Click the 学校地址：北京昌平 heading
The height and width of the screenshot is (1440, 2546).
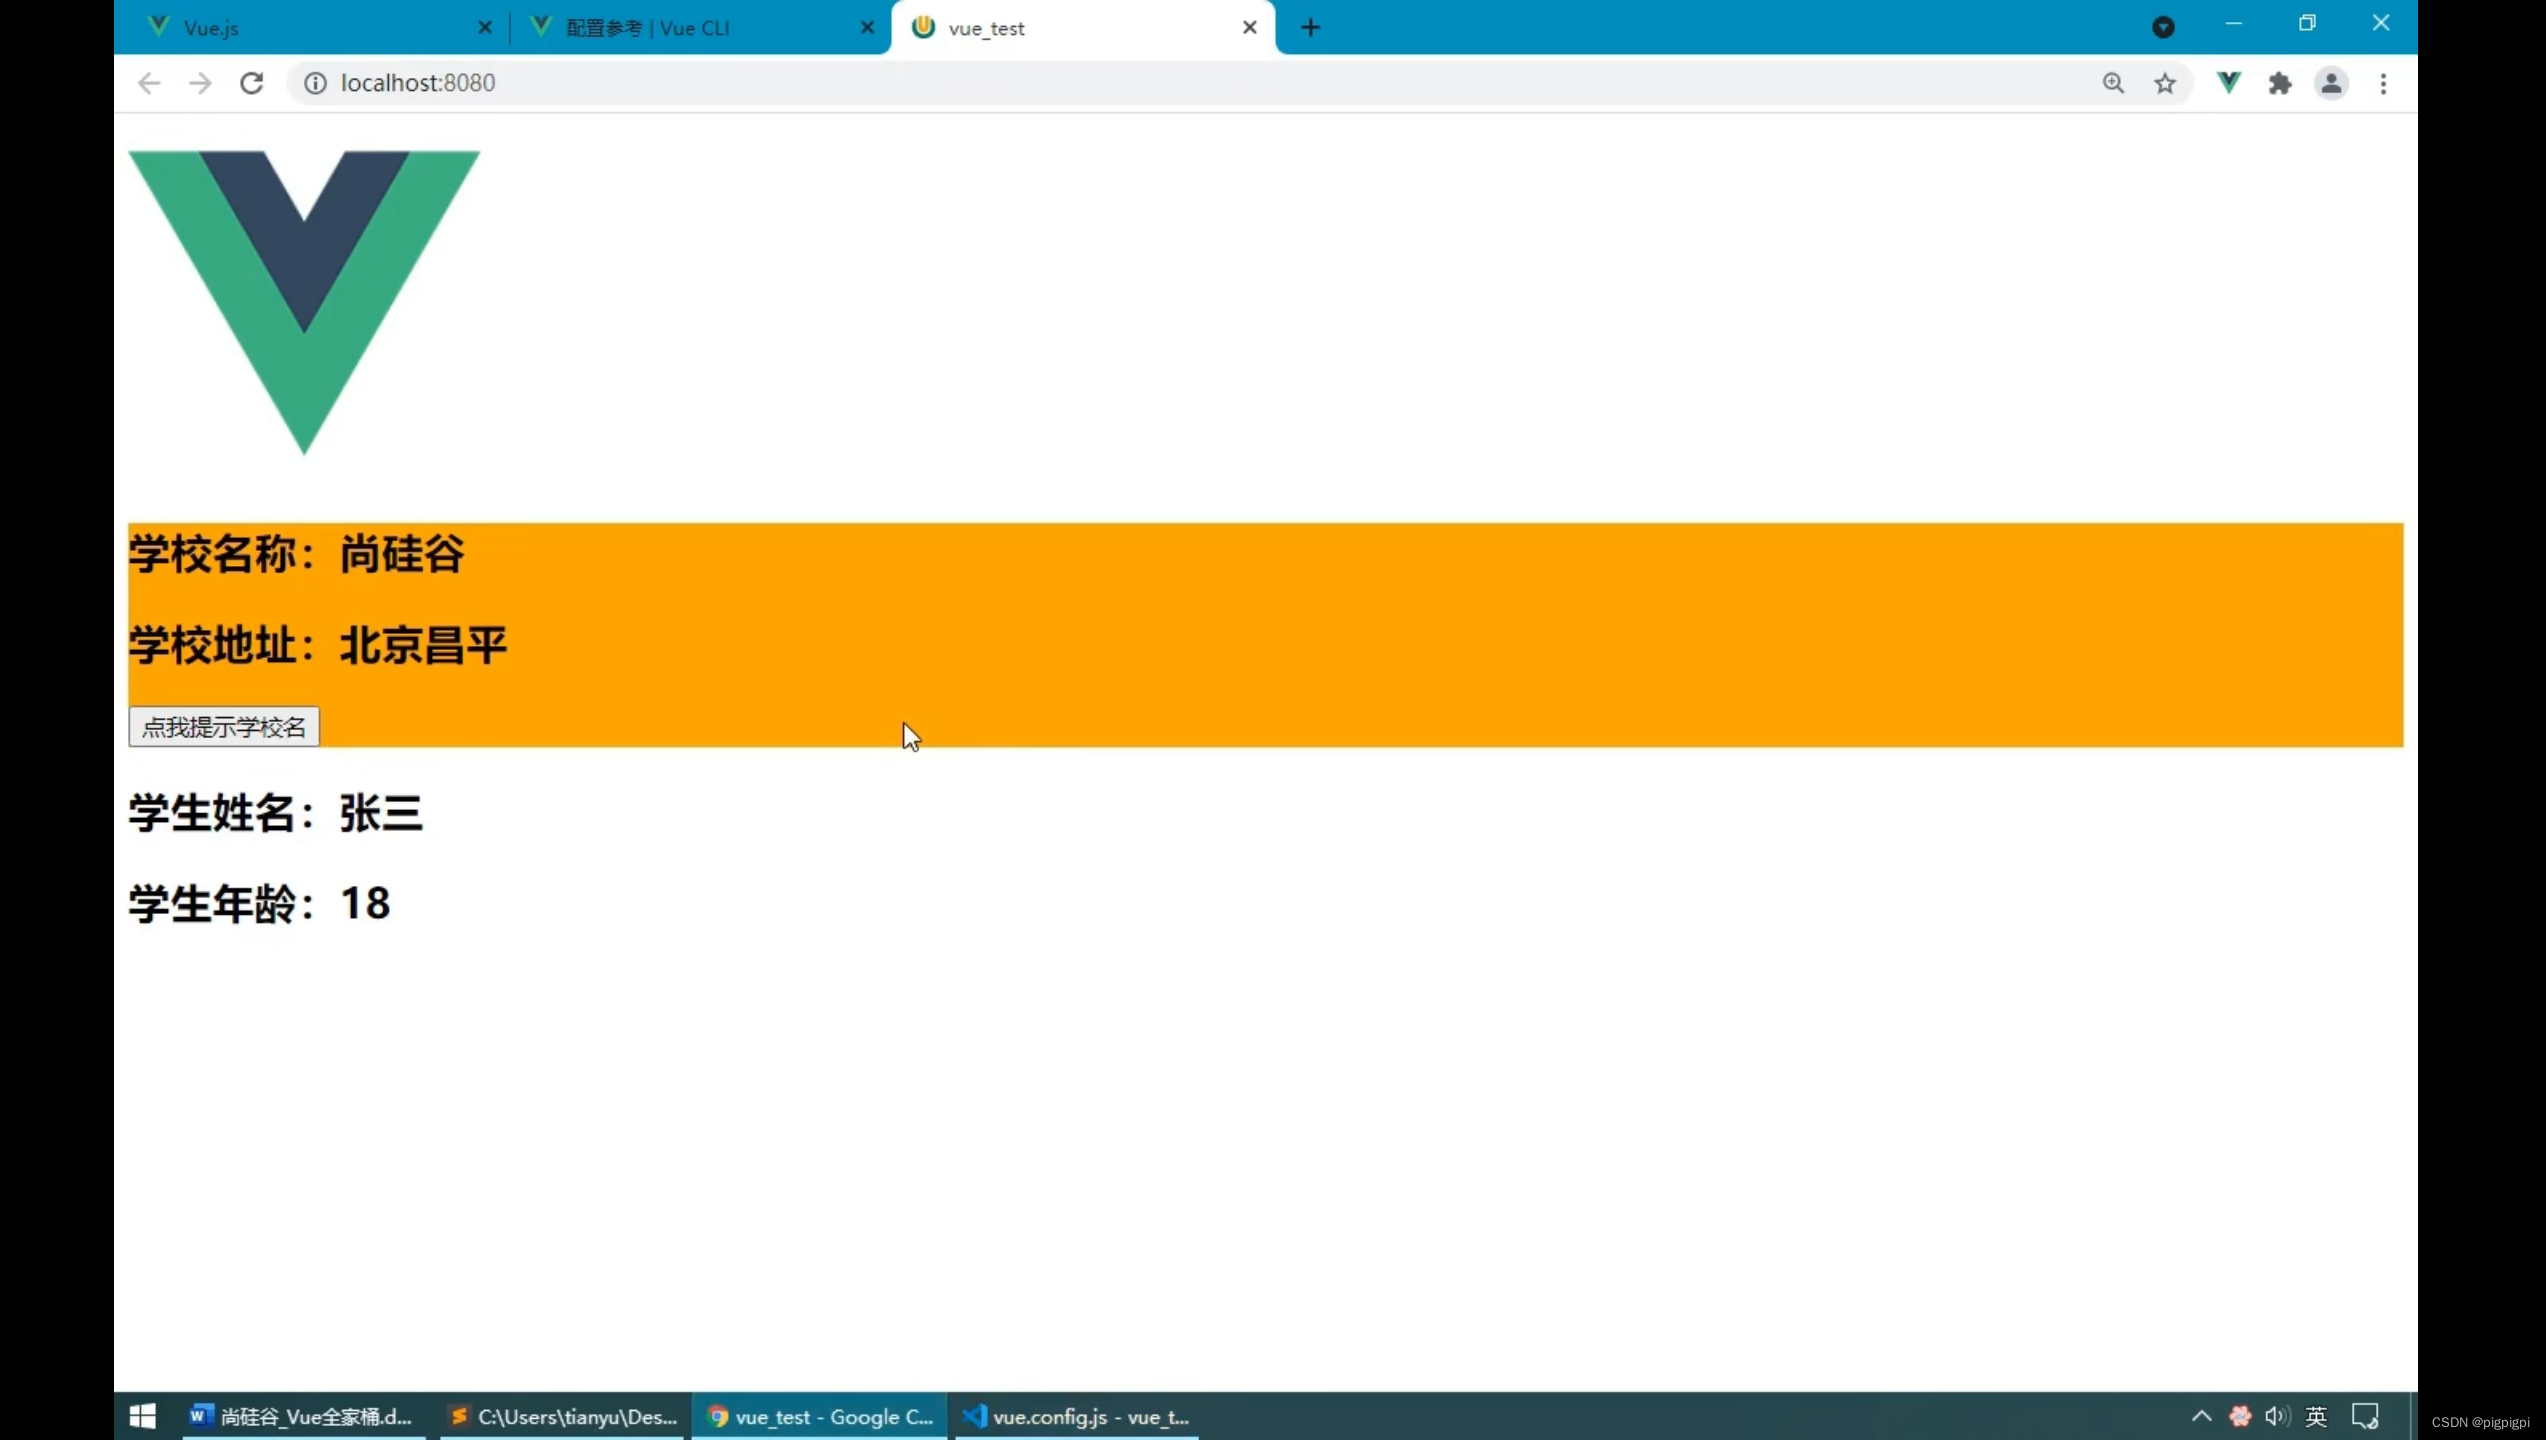click(x=318, y=645)
